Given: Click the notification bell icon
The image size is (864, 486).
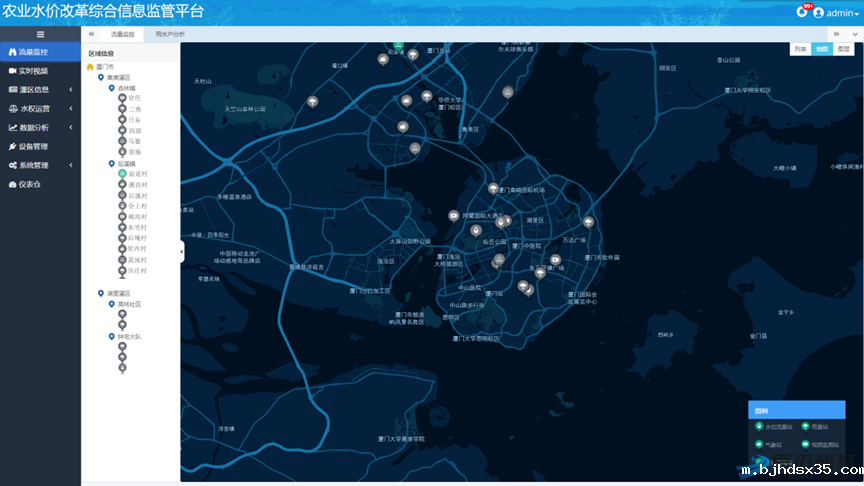Looking at the screenshot, I should [x=801, y=12].
